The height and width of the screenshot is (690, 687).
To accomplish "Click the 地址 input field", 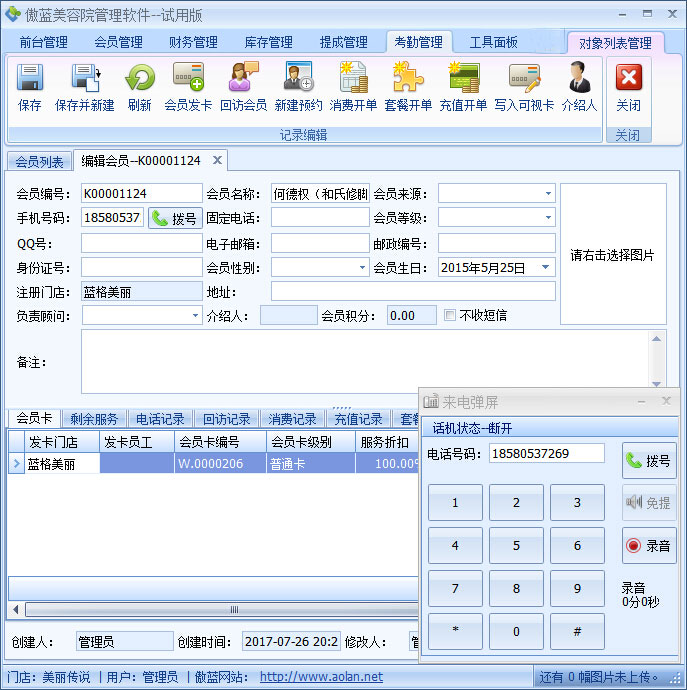I will point(413,291).
